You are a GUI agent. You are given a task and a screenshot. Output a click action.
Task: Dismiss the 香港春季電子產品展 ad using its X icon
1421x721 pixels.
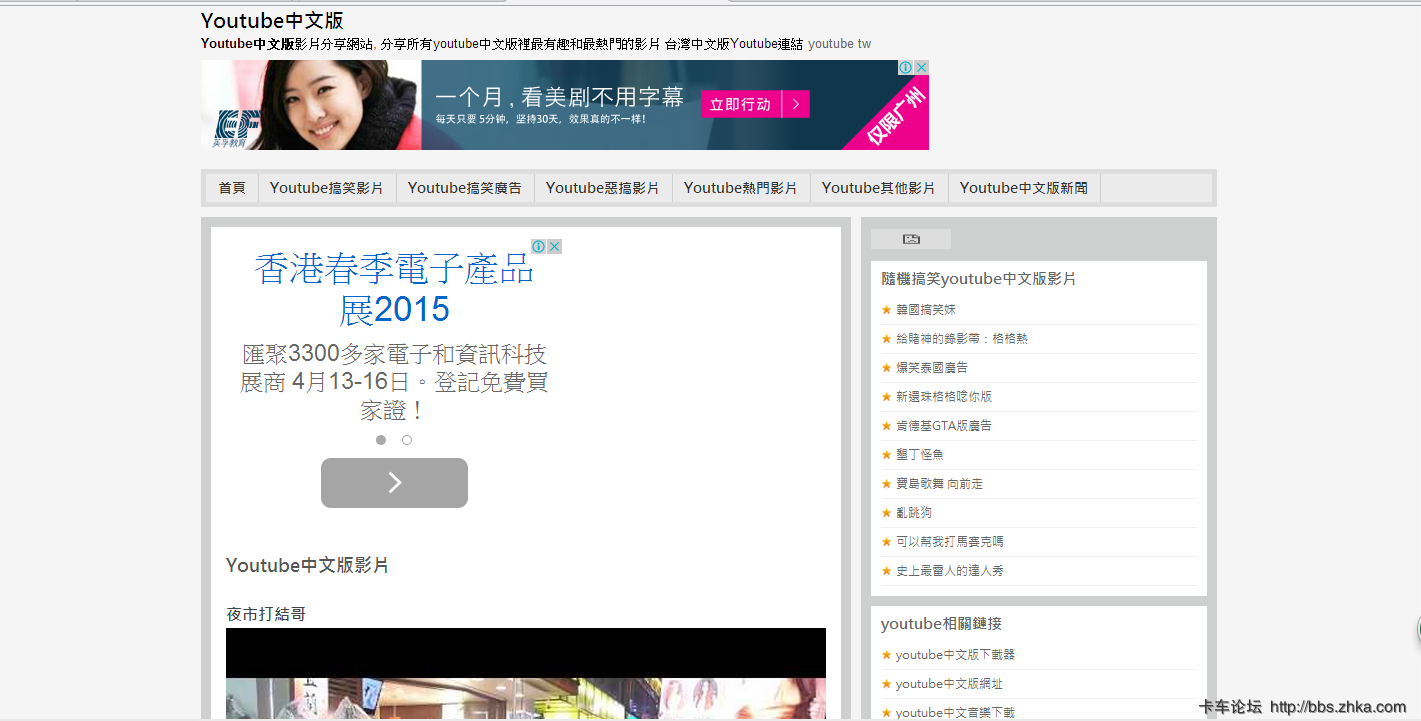point(554,246)
